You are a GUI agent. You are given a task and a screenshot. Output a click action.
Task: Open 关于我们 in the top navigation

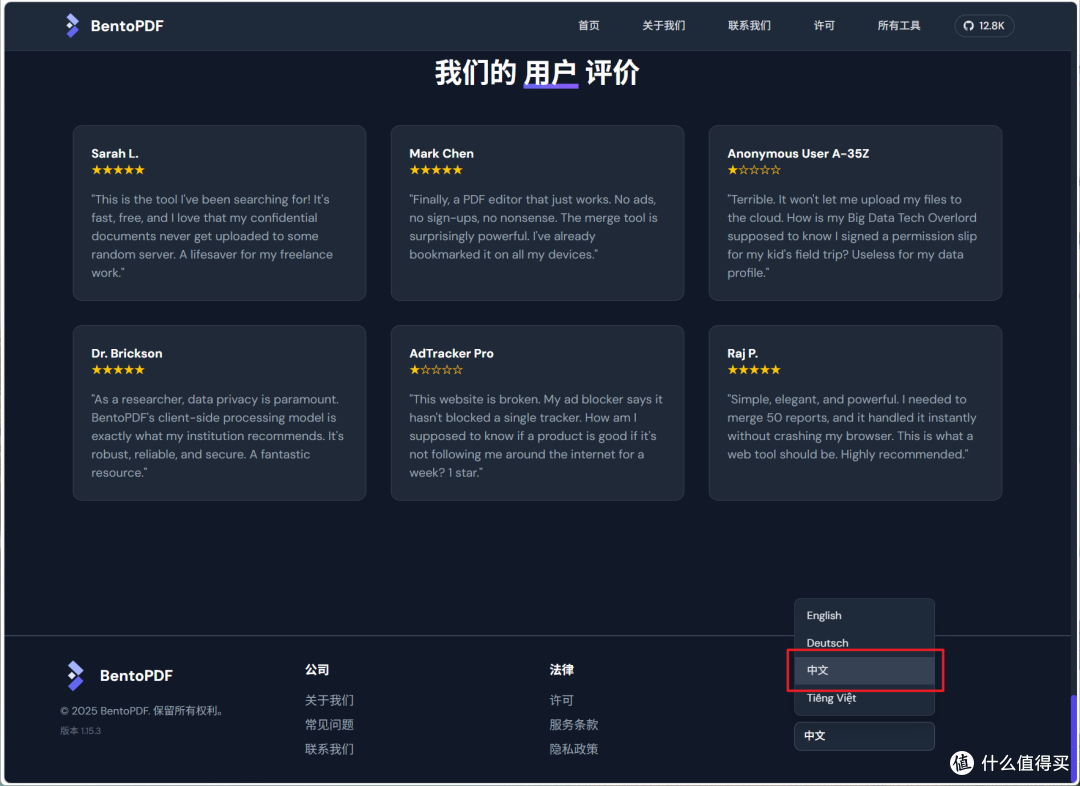(x=663, y=25)
